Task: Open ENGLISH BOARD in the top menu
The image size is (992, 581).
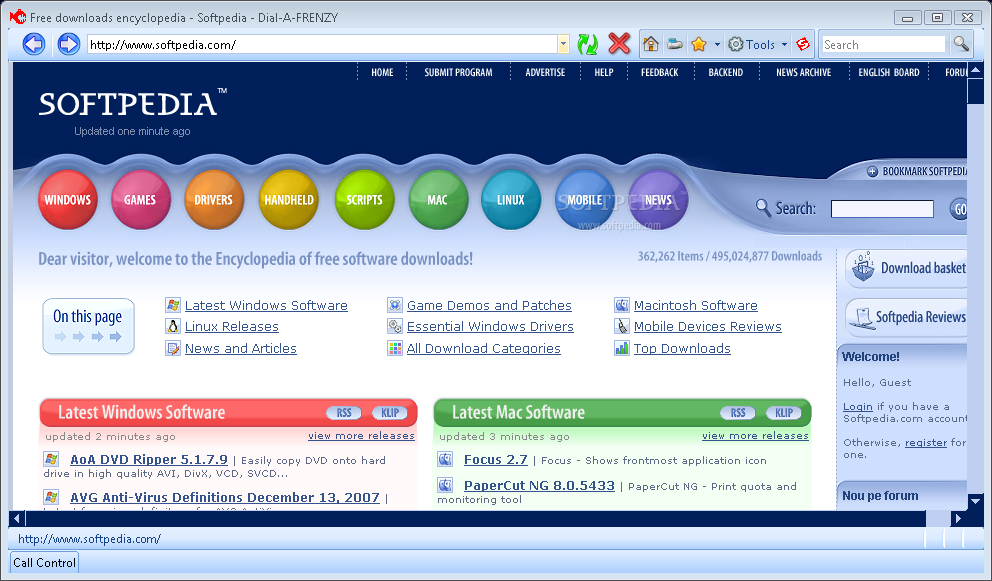Action: coord(888,72)
